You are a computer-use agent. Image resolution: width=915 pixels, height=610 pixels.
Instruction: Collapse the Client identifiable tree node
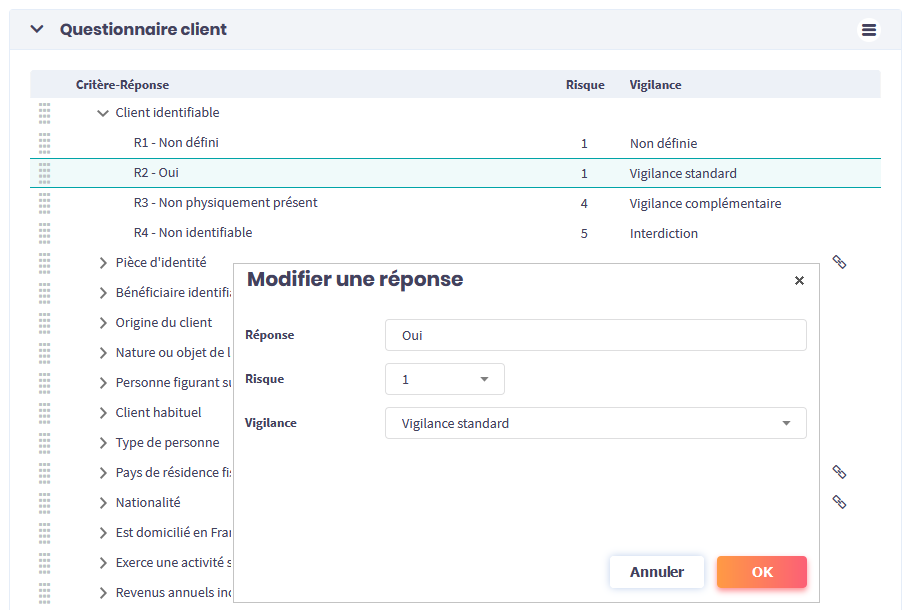coord(102,113)
